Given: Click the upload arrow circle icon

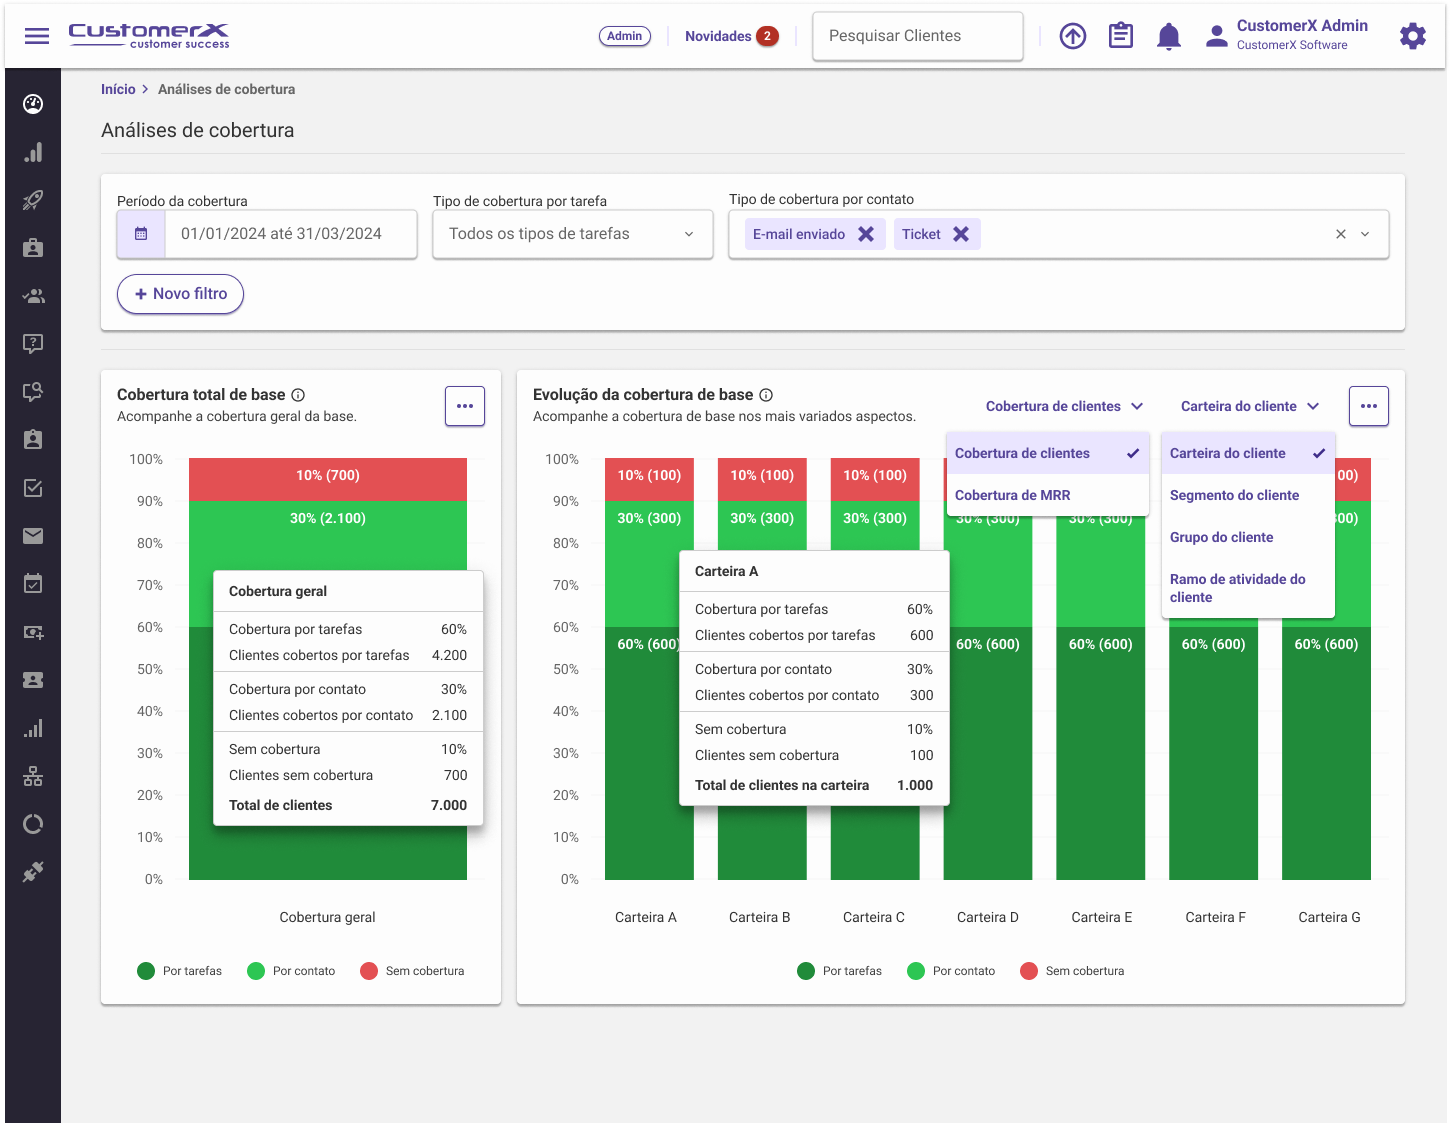Looking at the screenshot, I should tap(1072, 37).
